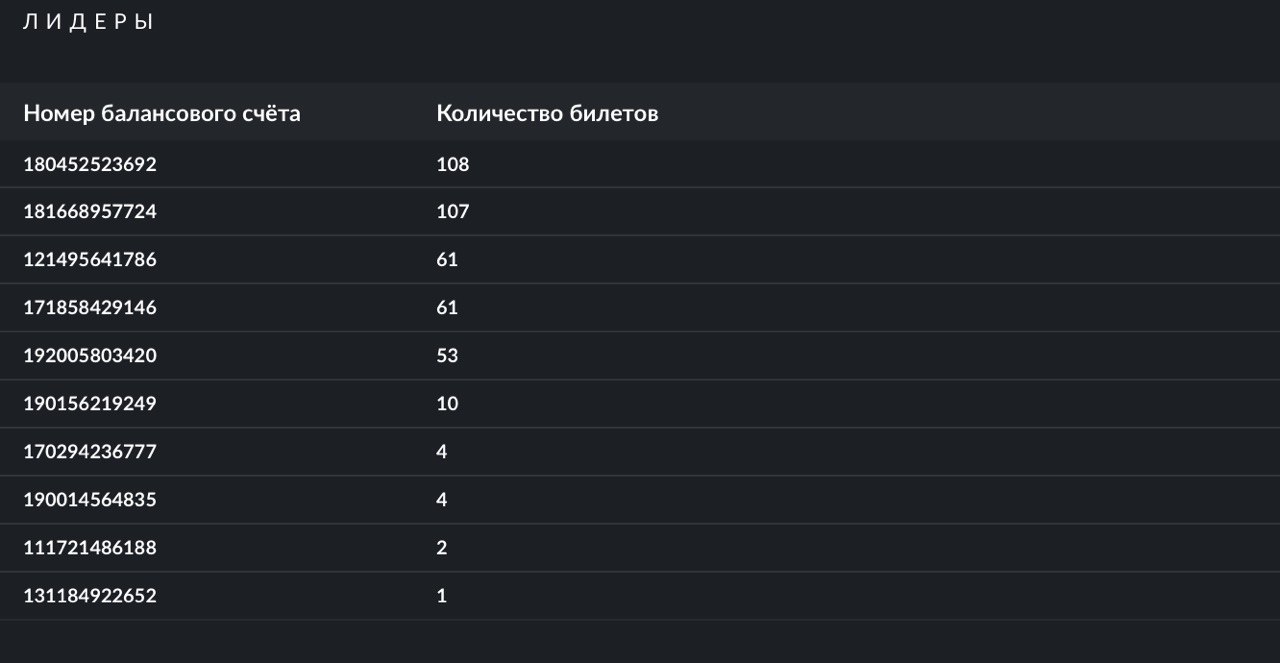Select account number 181668957724
1280x663 pixels.
90,212
